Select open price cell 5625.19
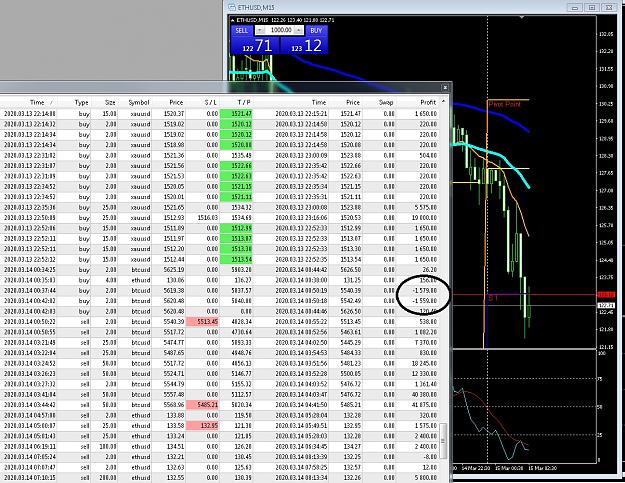Screen dimensions: 625x483 (x=173, y=269)
